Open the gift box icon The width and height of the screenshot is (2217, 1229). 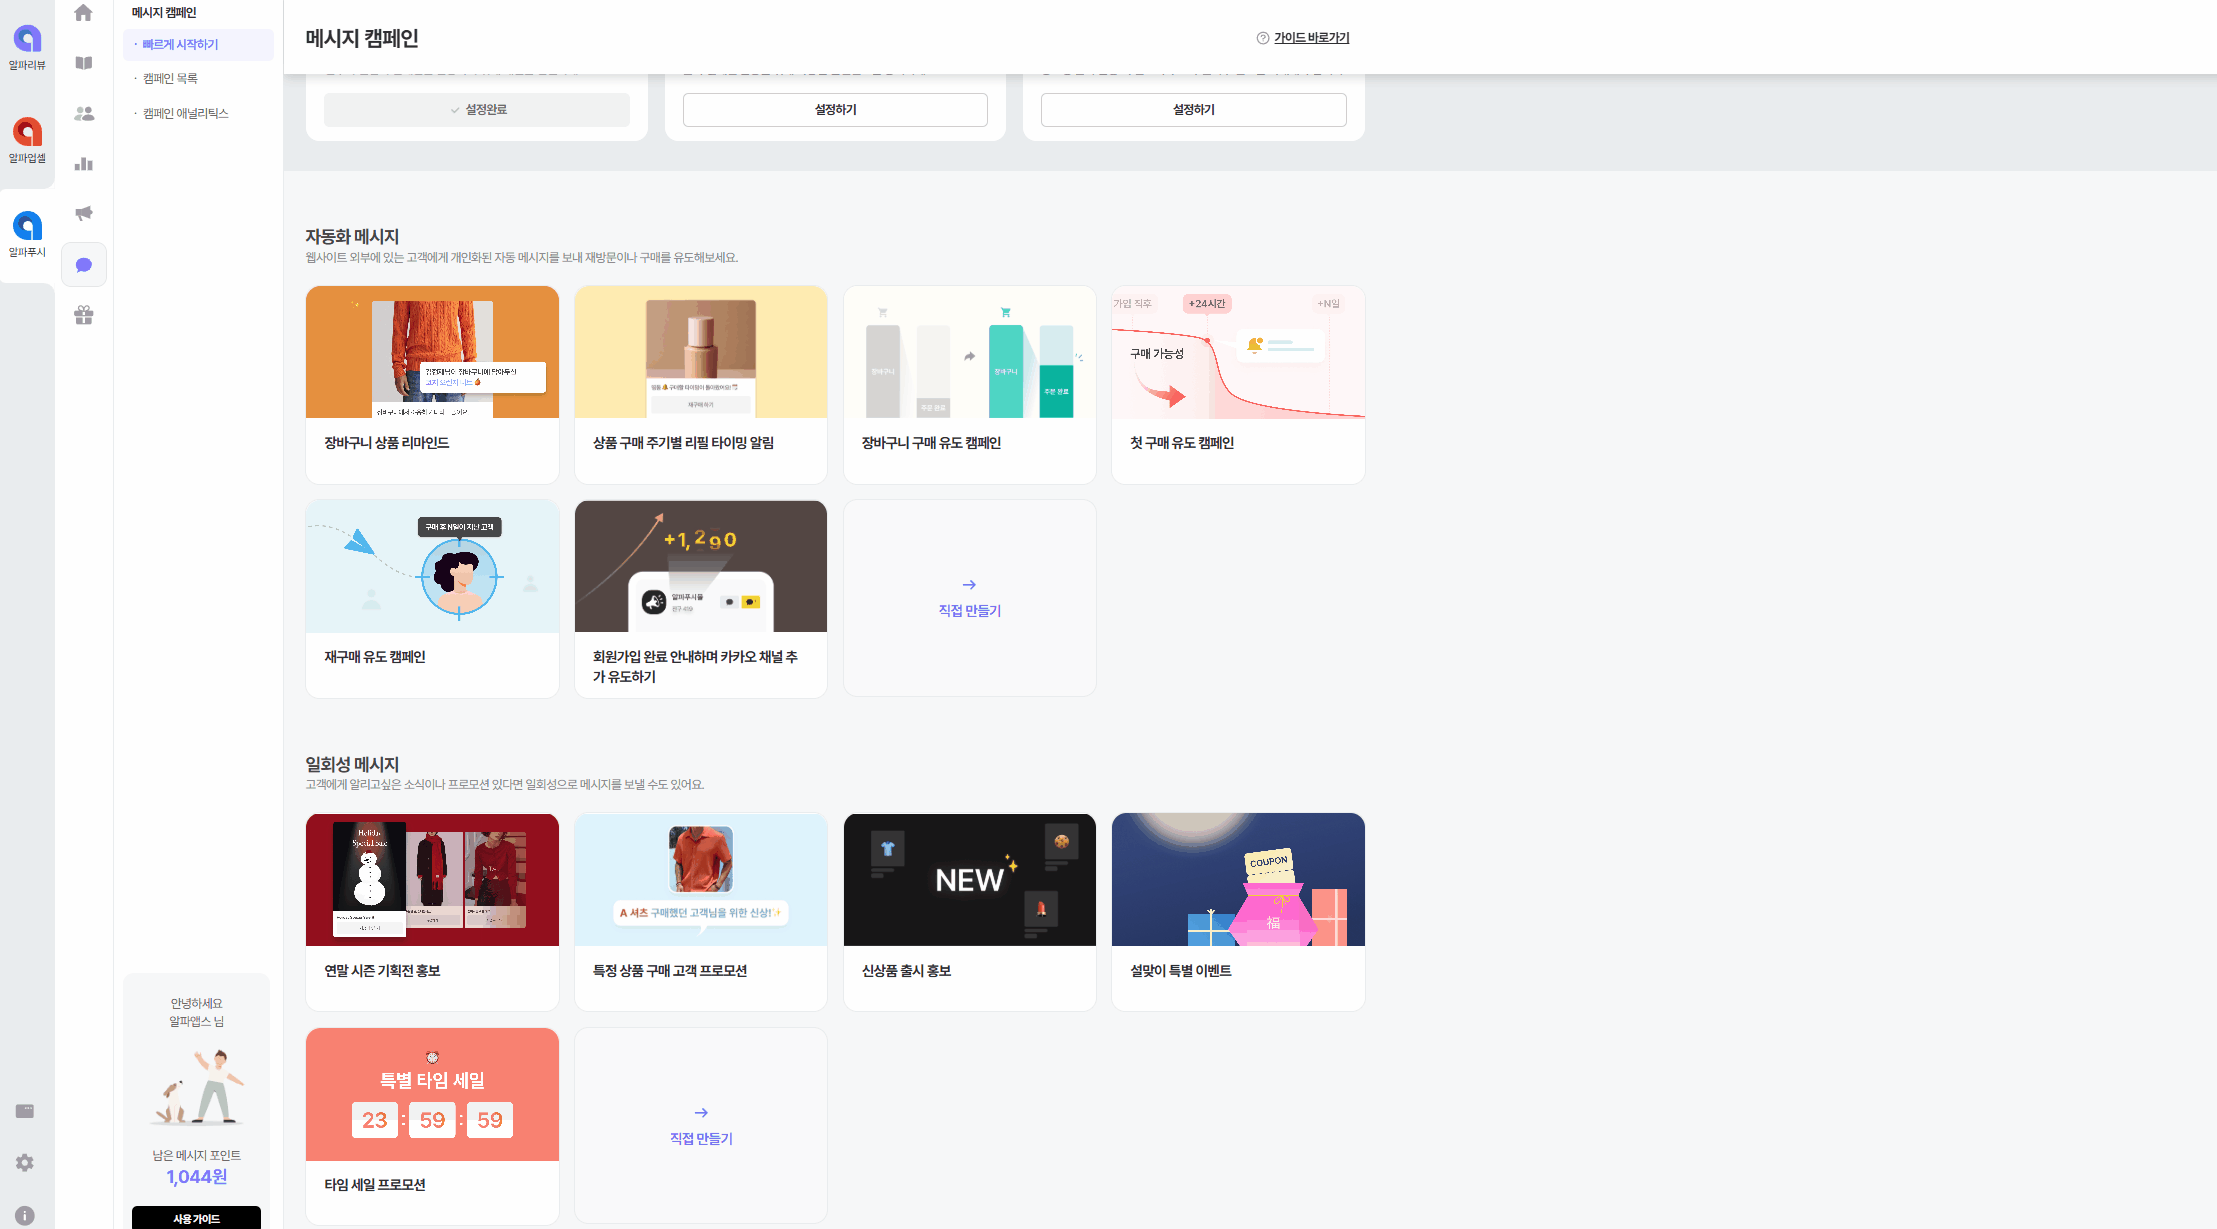point(84,315)
